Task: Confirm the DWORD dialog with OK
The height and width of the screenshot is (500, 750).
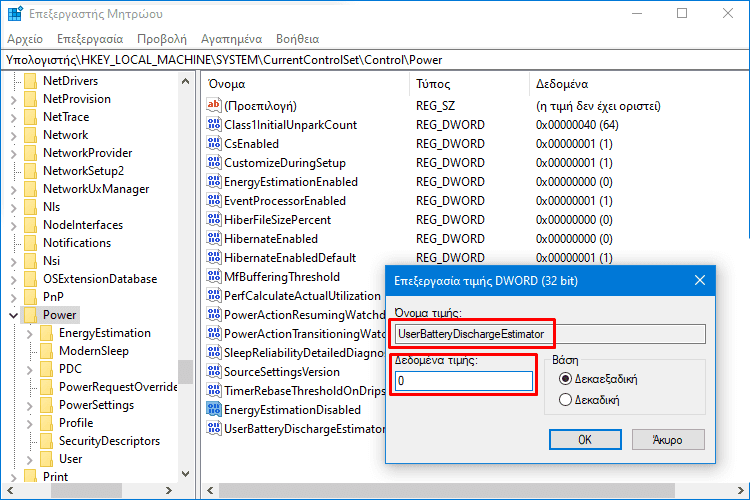Action: pyautogui.click(x=585, y=439)
